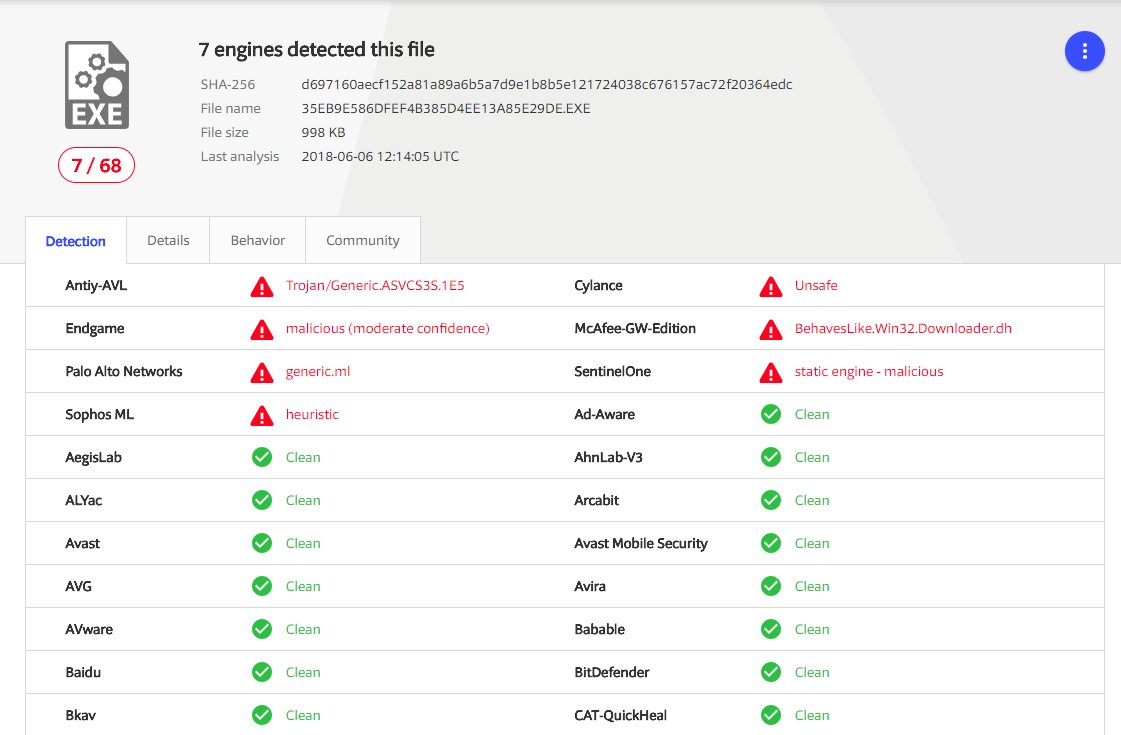Viewport: 1121px width, 735px height.
Task: Click the warning icon for Cylance
Action: click(771, 287)
